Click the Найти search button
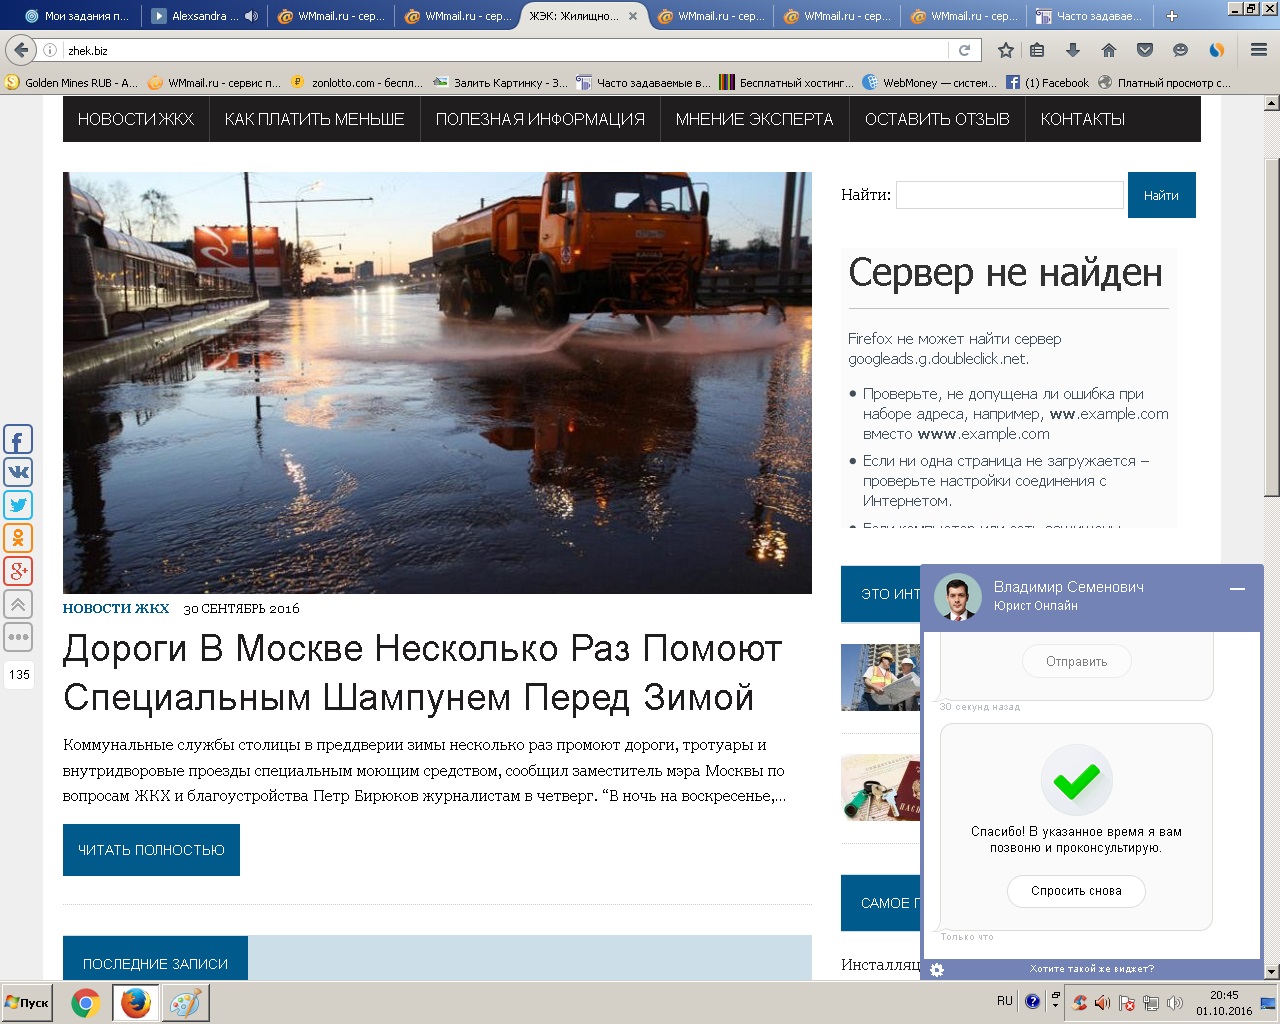1280x1024 pixels. point(1161,195)
